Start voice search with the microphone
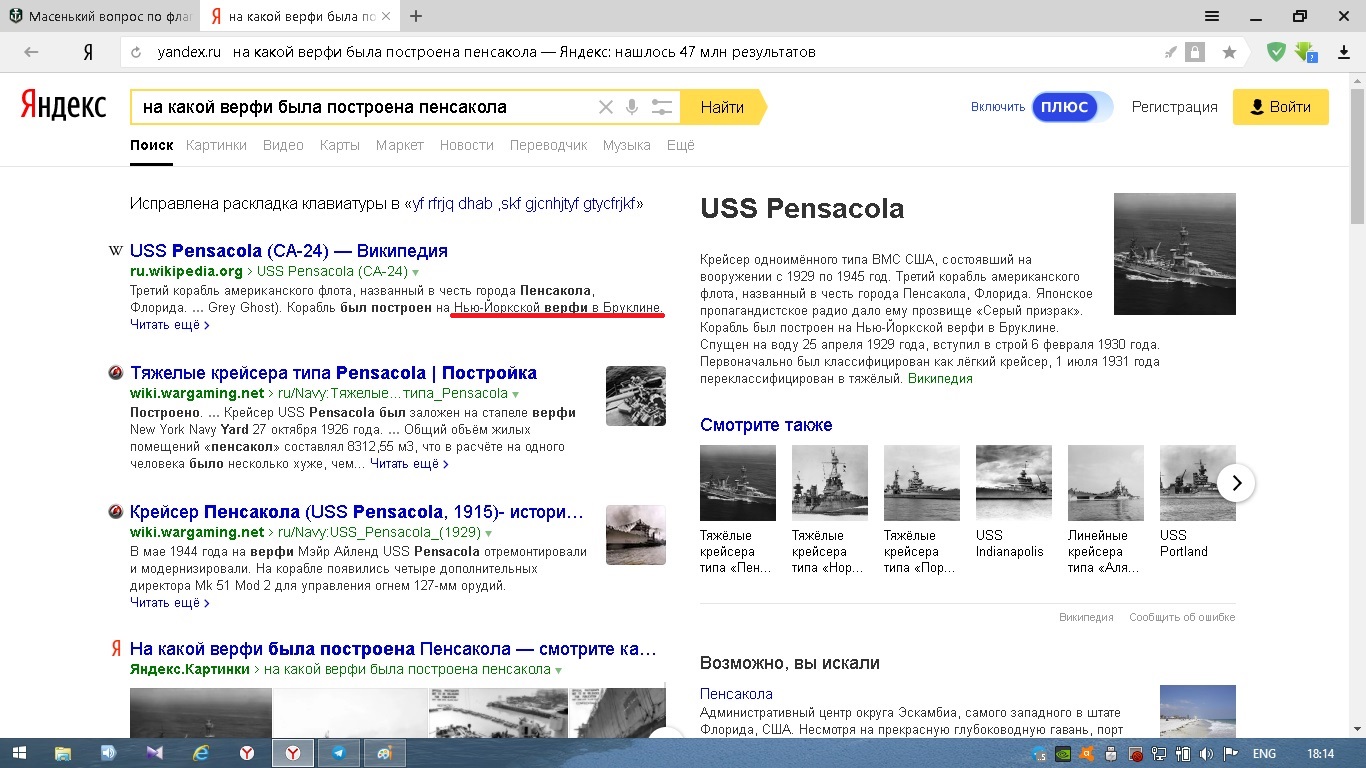Viewport: 1366px width, 768px height. click(632, 107)
